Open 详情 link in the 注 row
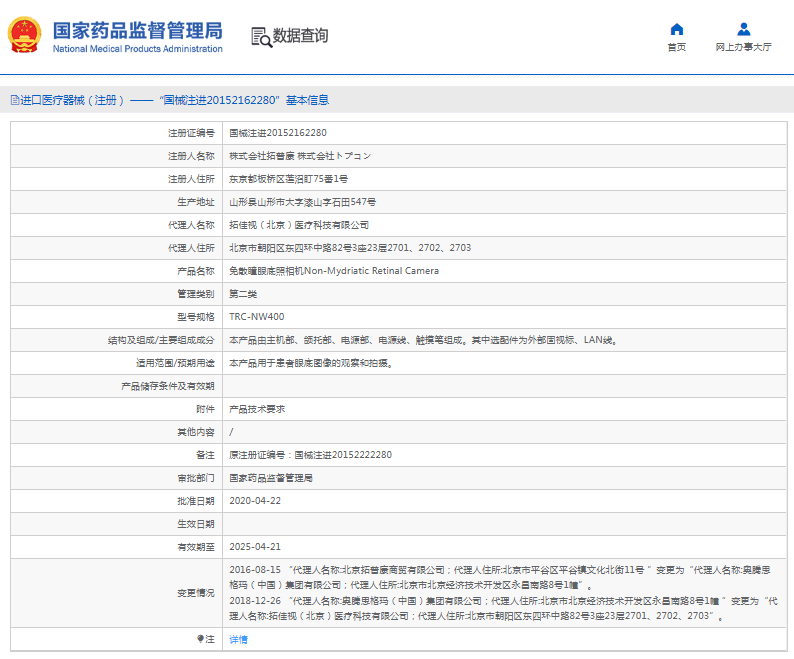794x659 pixels. click(x=239, y=639)
